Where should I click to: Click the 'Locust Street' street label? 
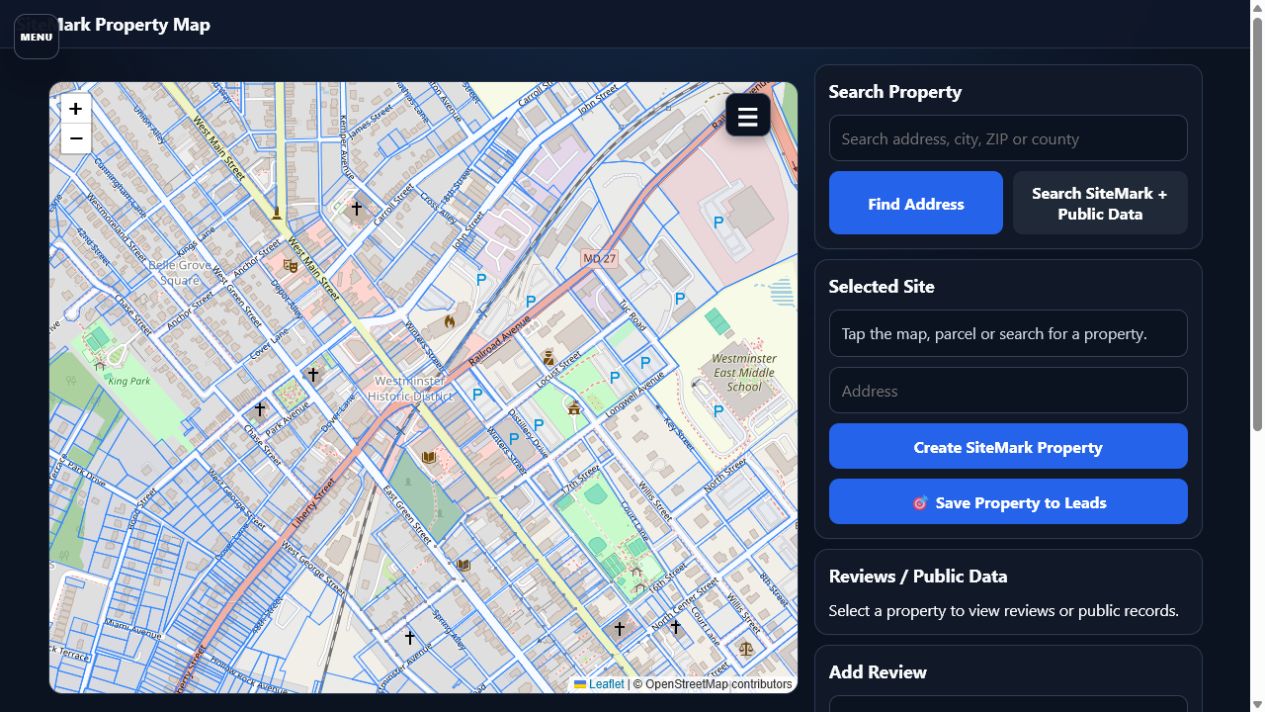[557, 371]
